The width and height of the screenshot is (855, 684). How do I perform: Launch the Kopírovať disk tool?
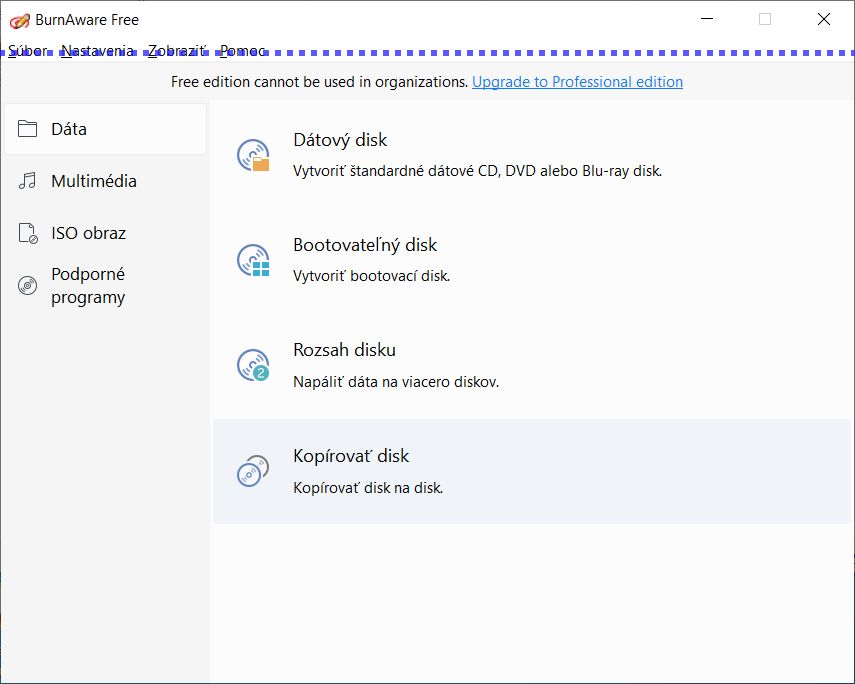click(532, 471)
